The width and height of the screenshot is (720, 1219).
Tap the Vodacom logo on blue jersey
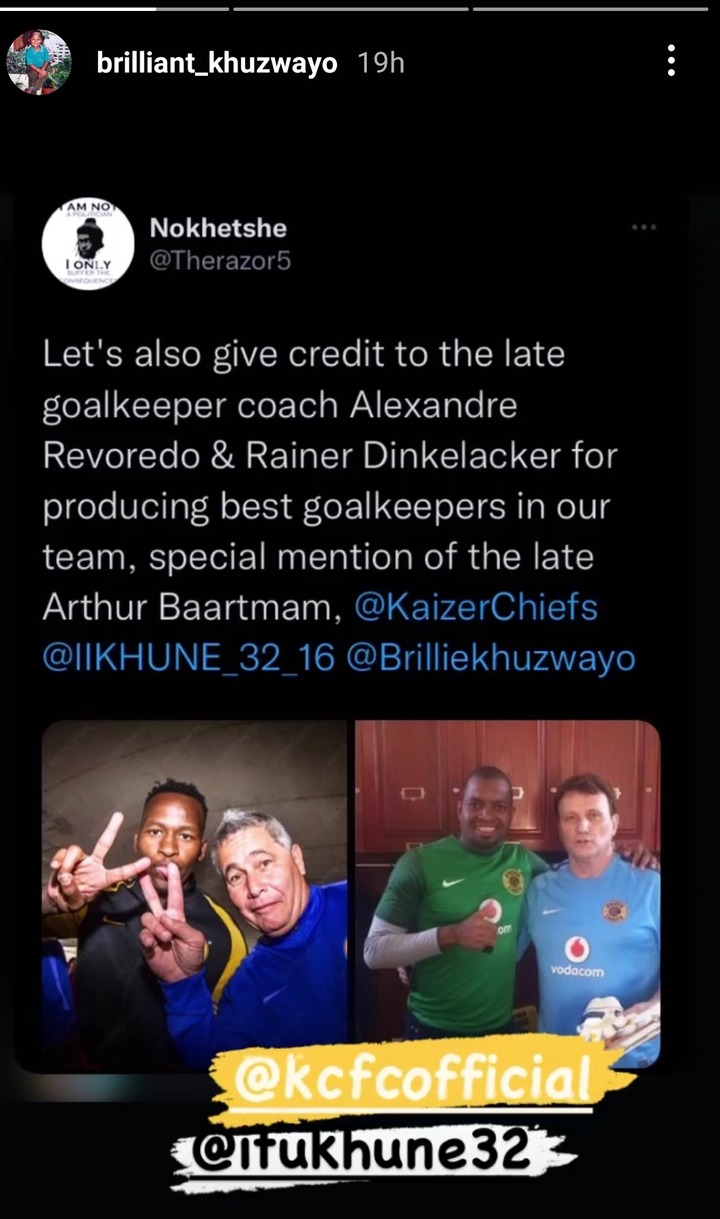(579, 957)
